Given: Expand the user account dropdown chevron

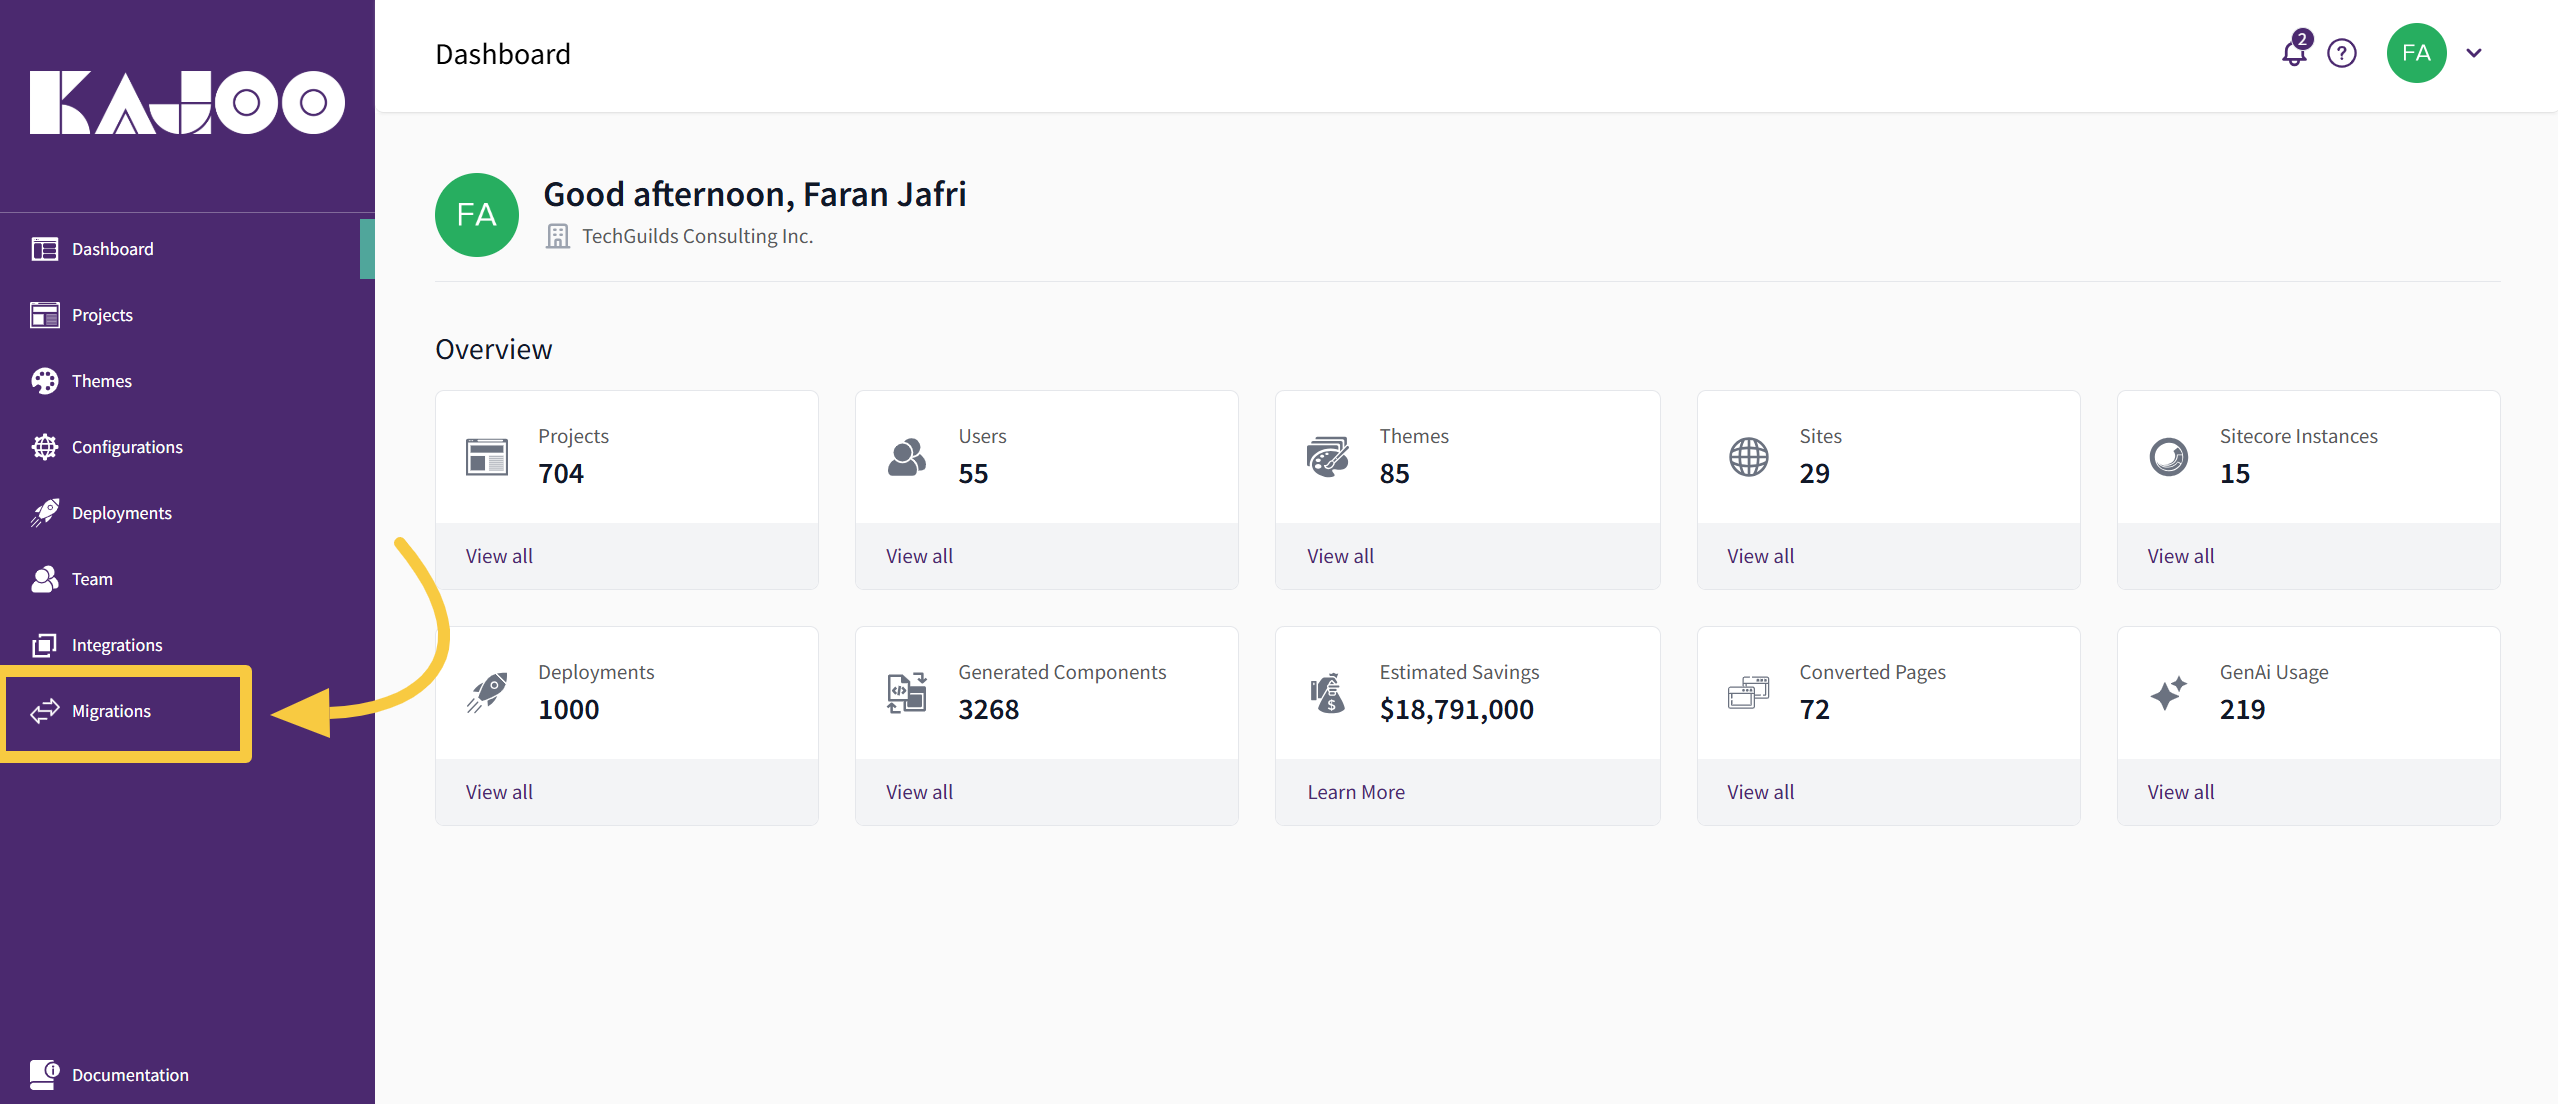Looking at the screenshot, I should [x=2474, y=54].
